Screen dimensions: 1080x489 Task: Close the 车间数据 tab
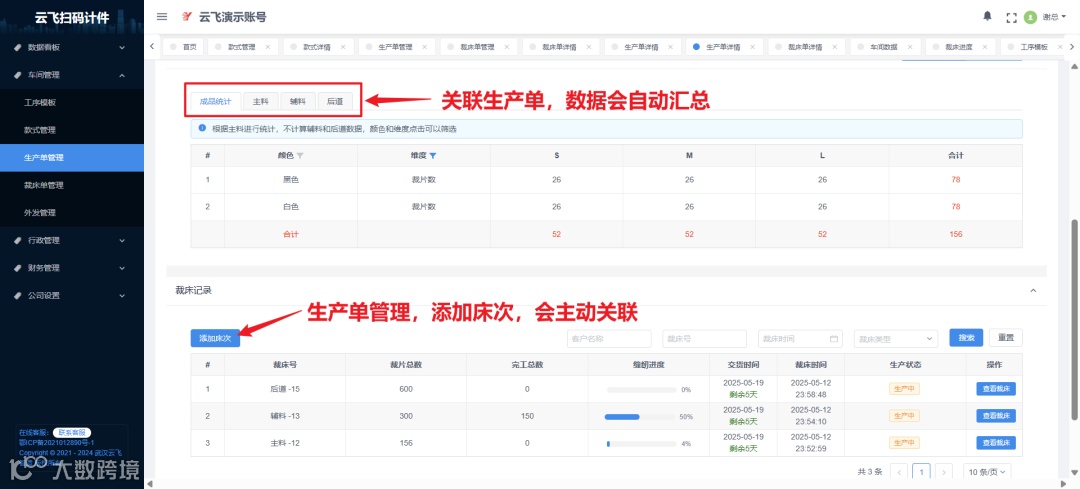click(909, 47)
